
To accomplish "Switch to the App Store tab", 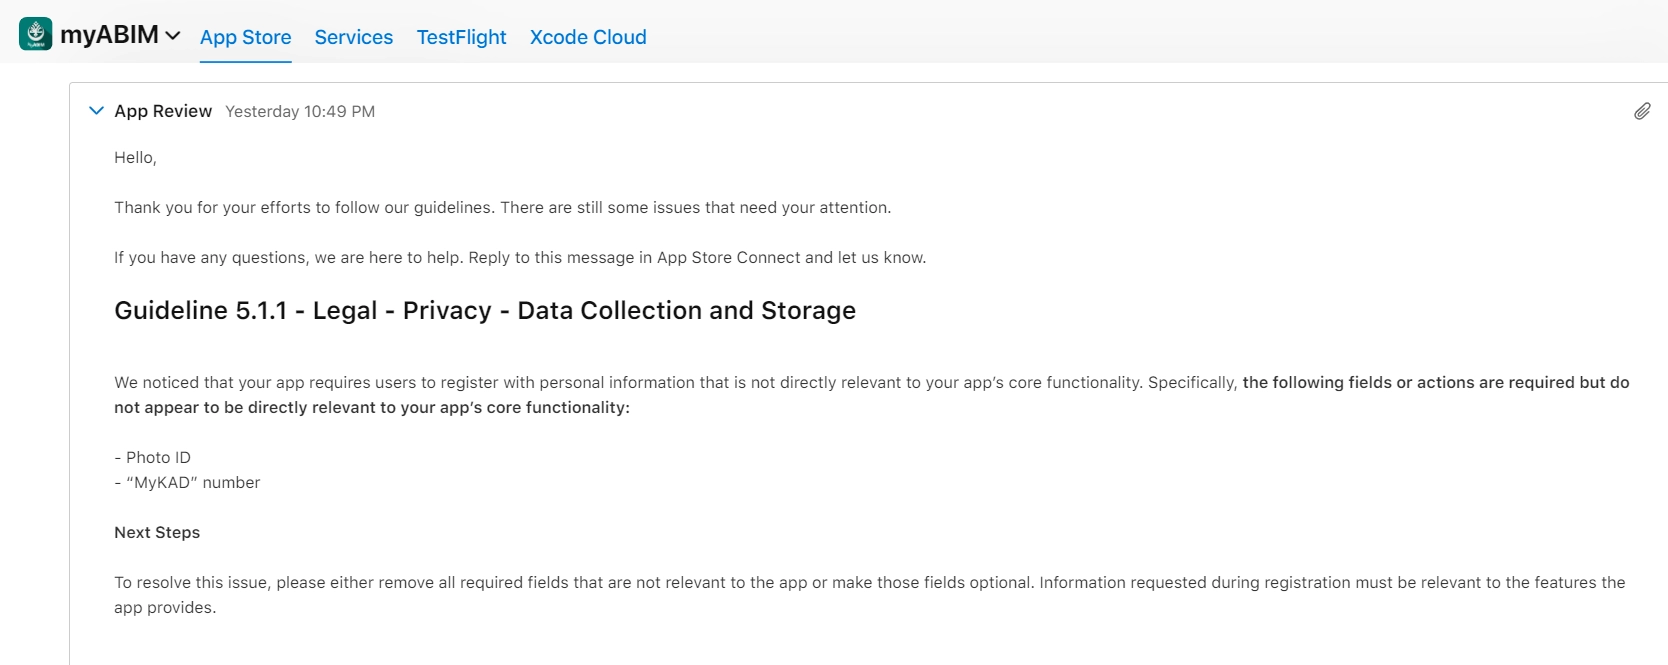I will pyautogui.click(x=245, y=37).
